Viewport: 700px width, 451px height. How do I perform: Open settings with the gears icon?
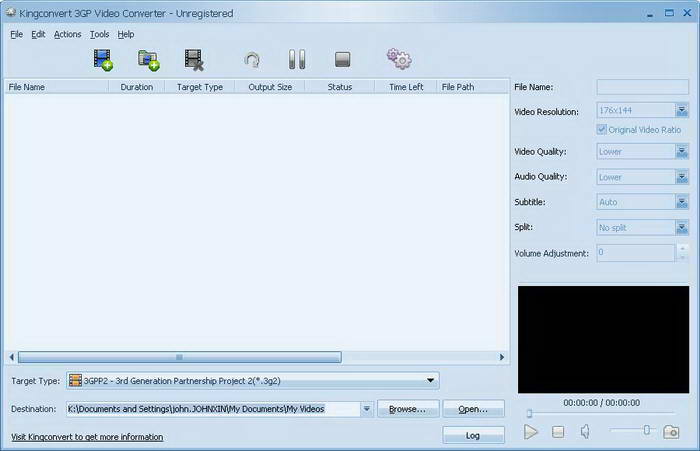399,59
